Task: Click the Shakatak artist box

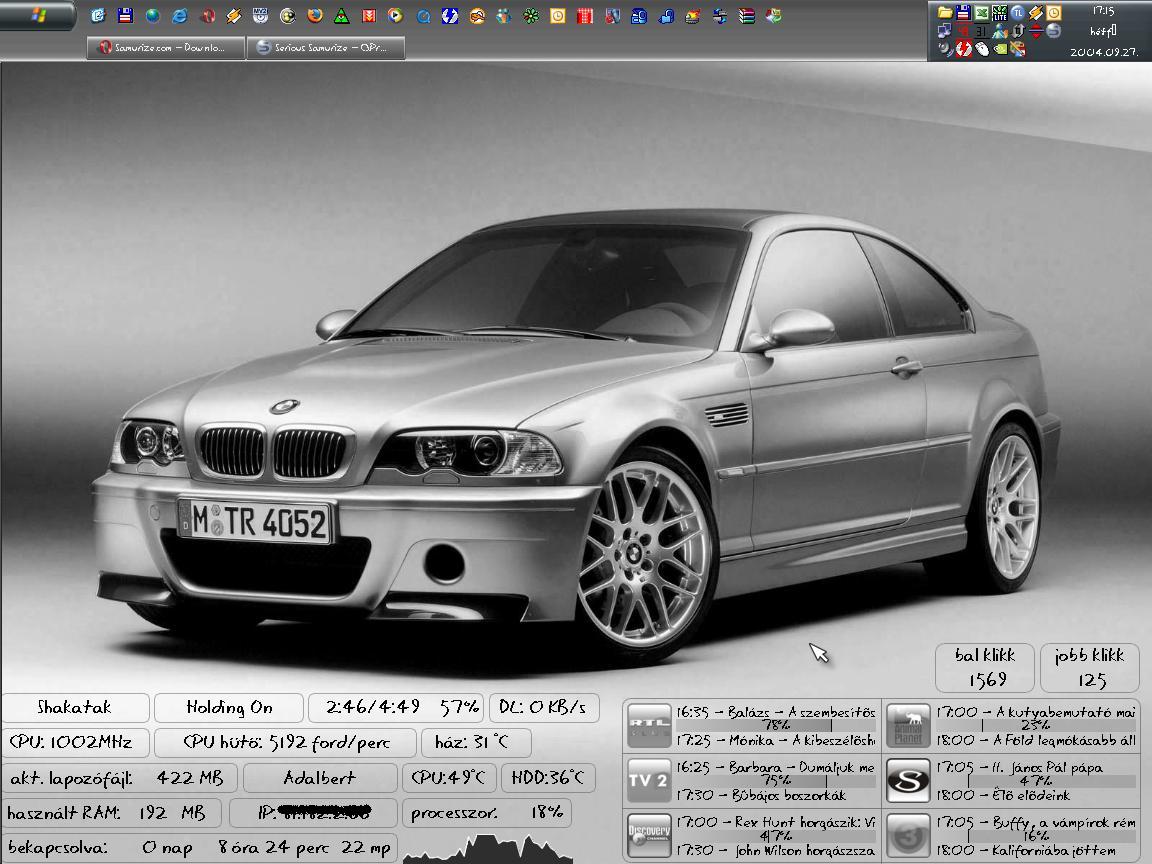Action: point(76,708)
